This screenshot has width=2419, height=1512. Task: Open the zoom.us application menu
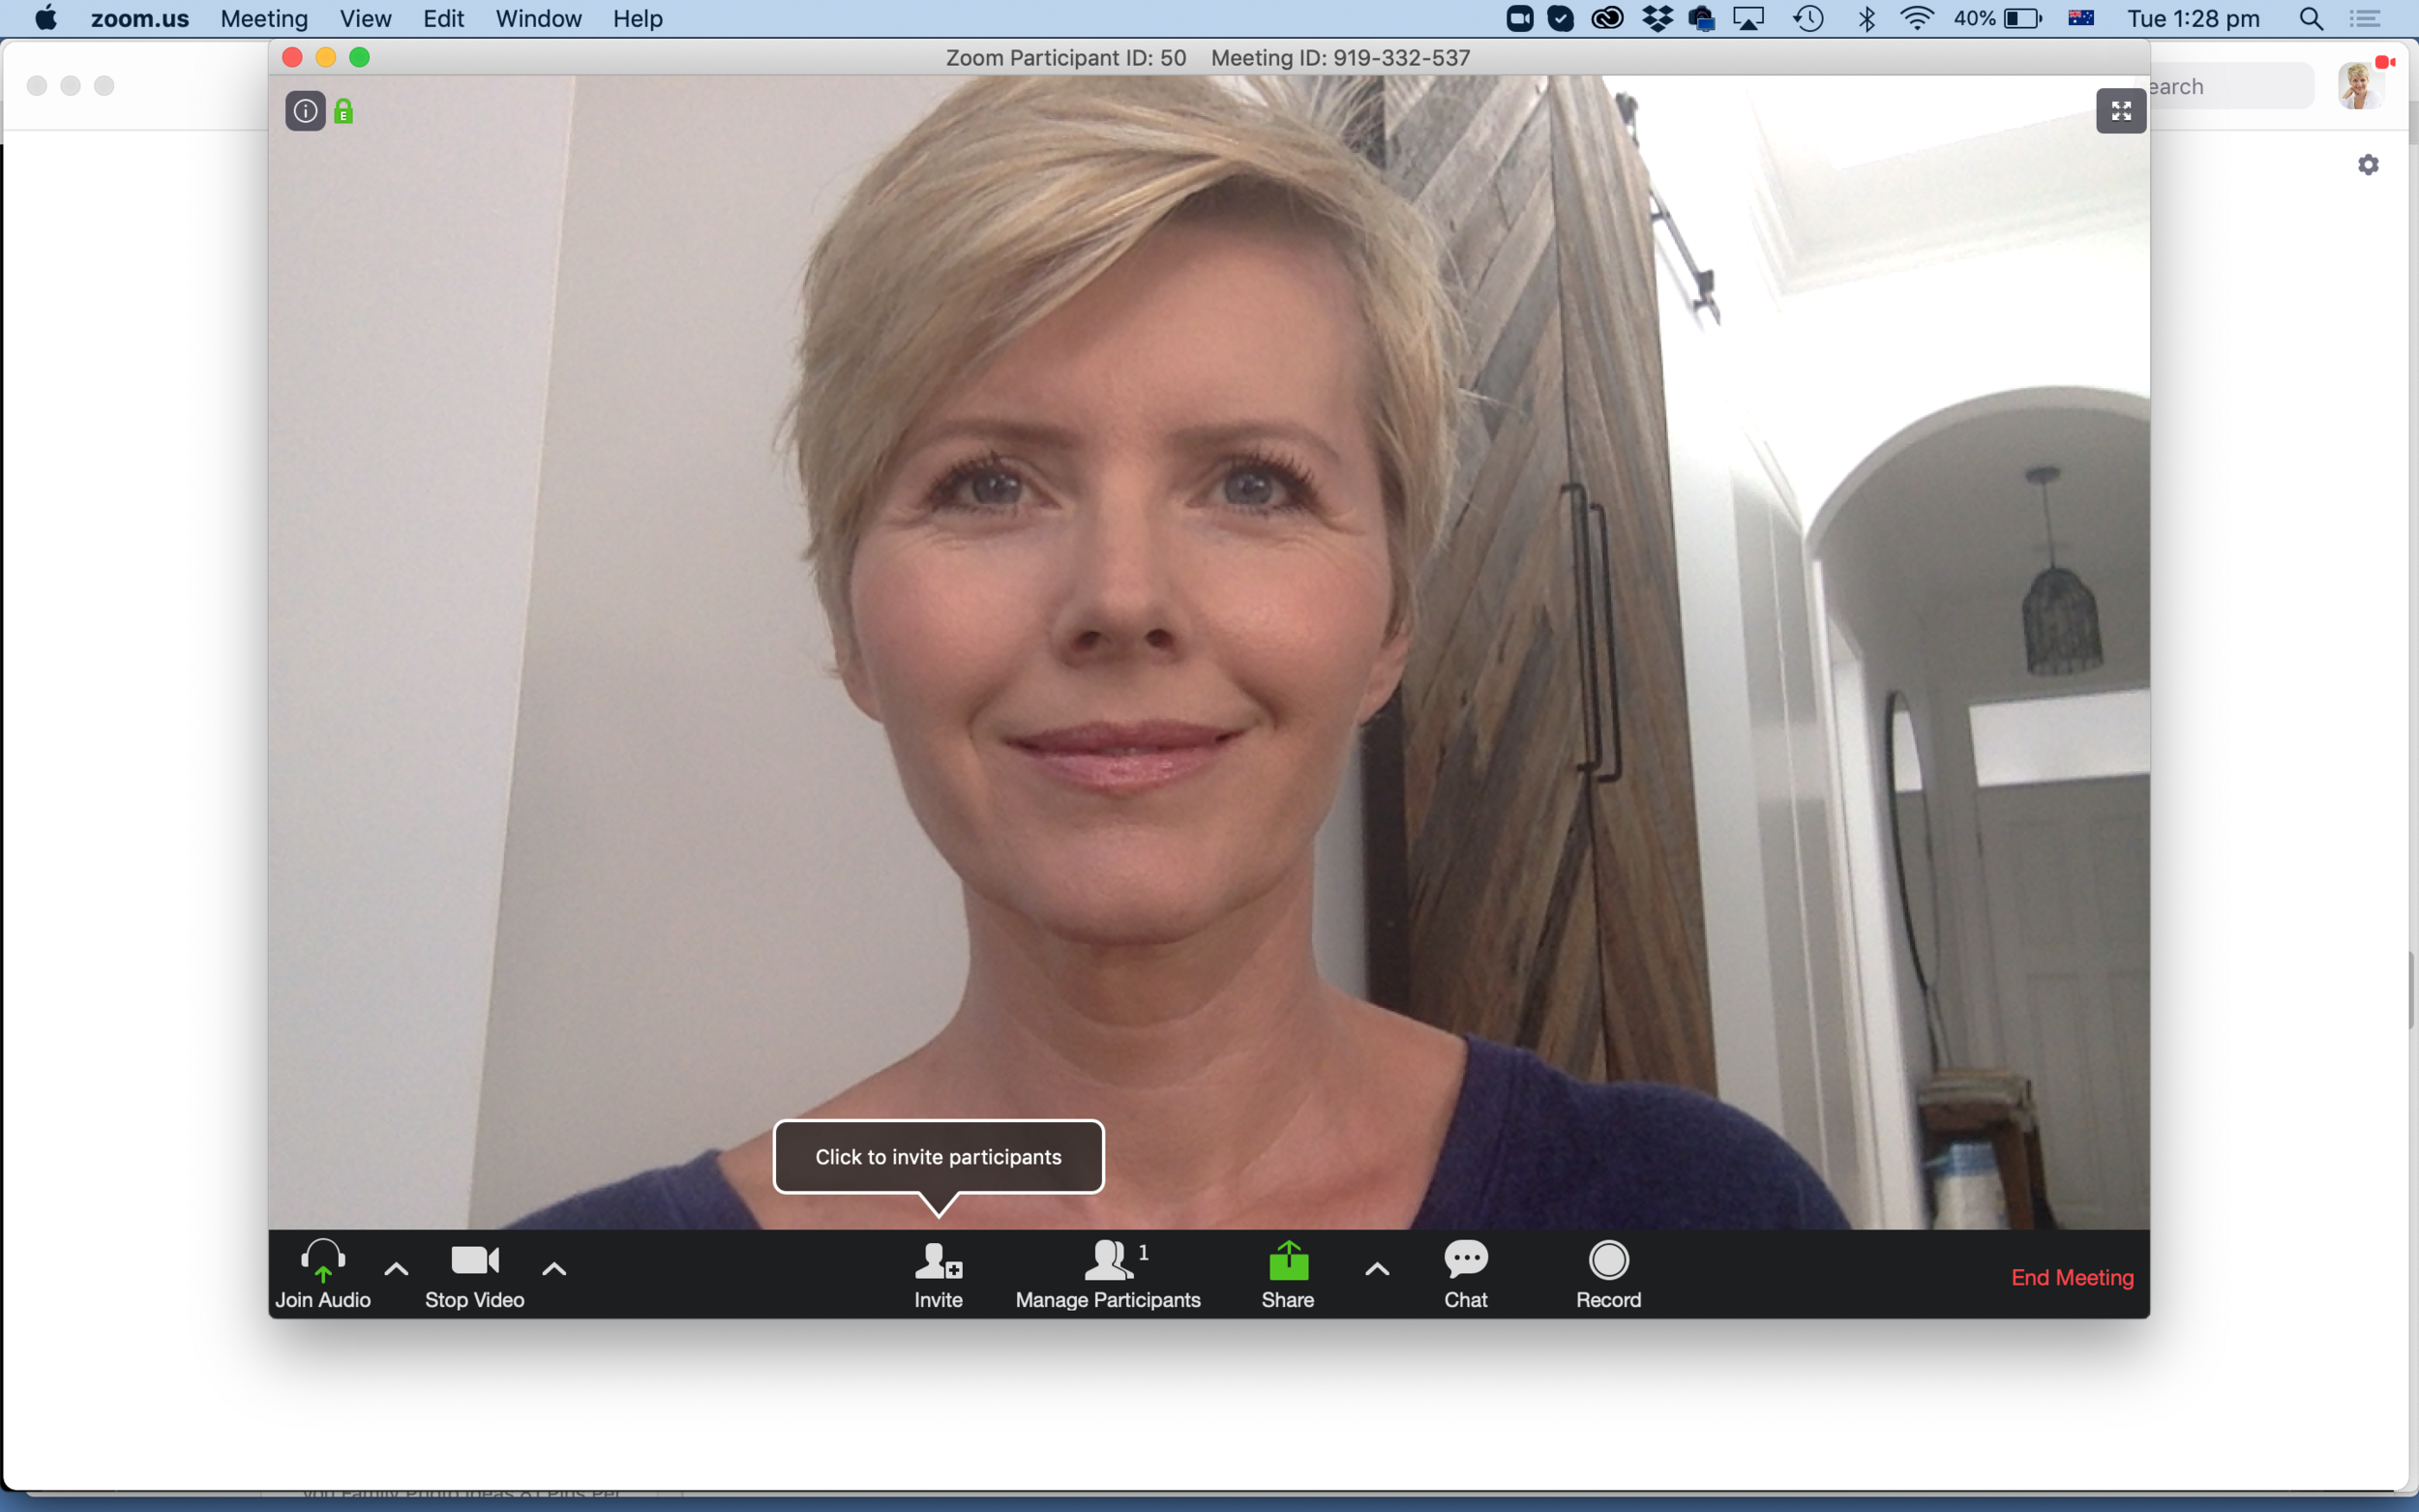tap(140, 18)
